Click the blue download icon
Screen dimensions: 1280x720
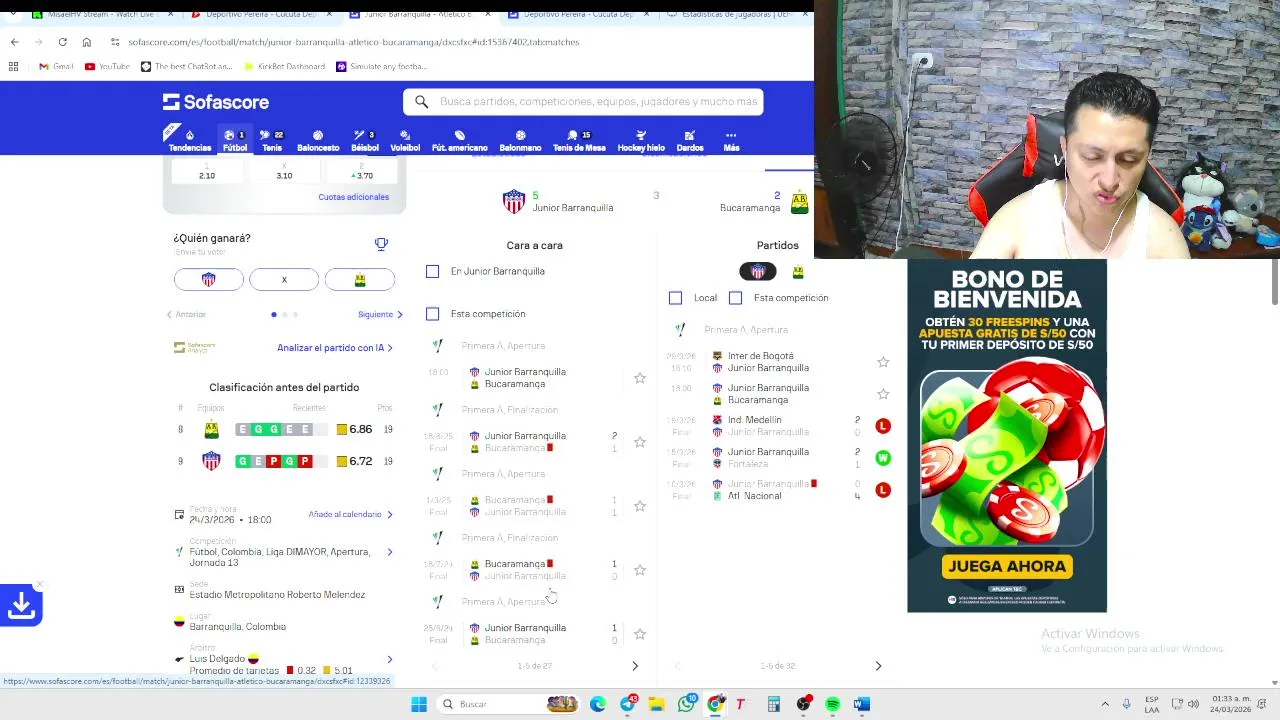[x=21, y=606]
